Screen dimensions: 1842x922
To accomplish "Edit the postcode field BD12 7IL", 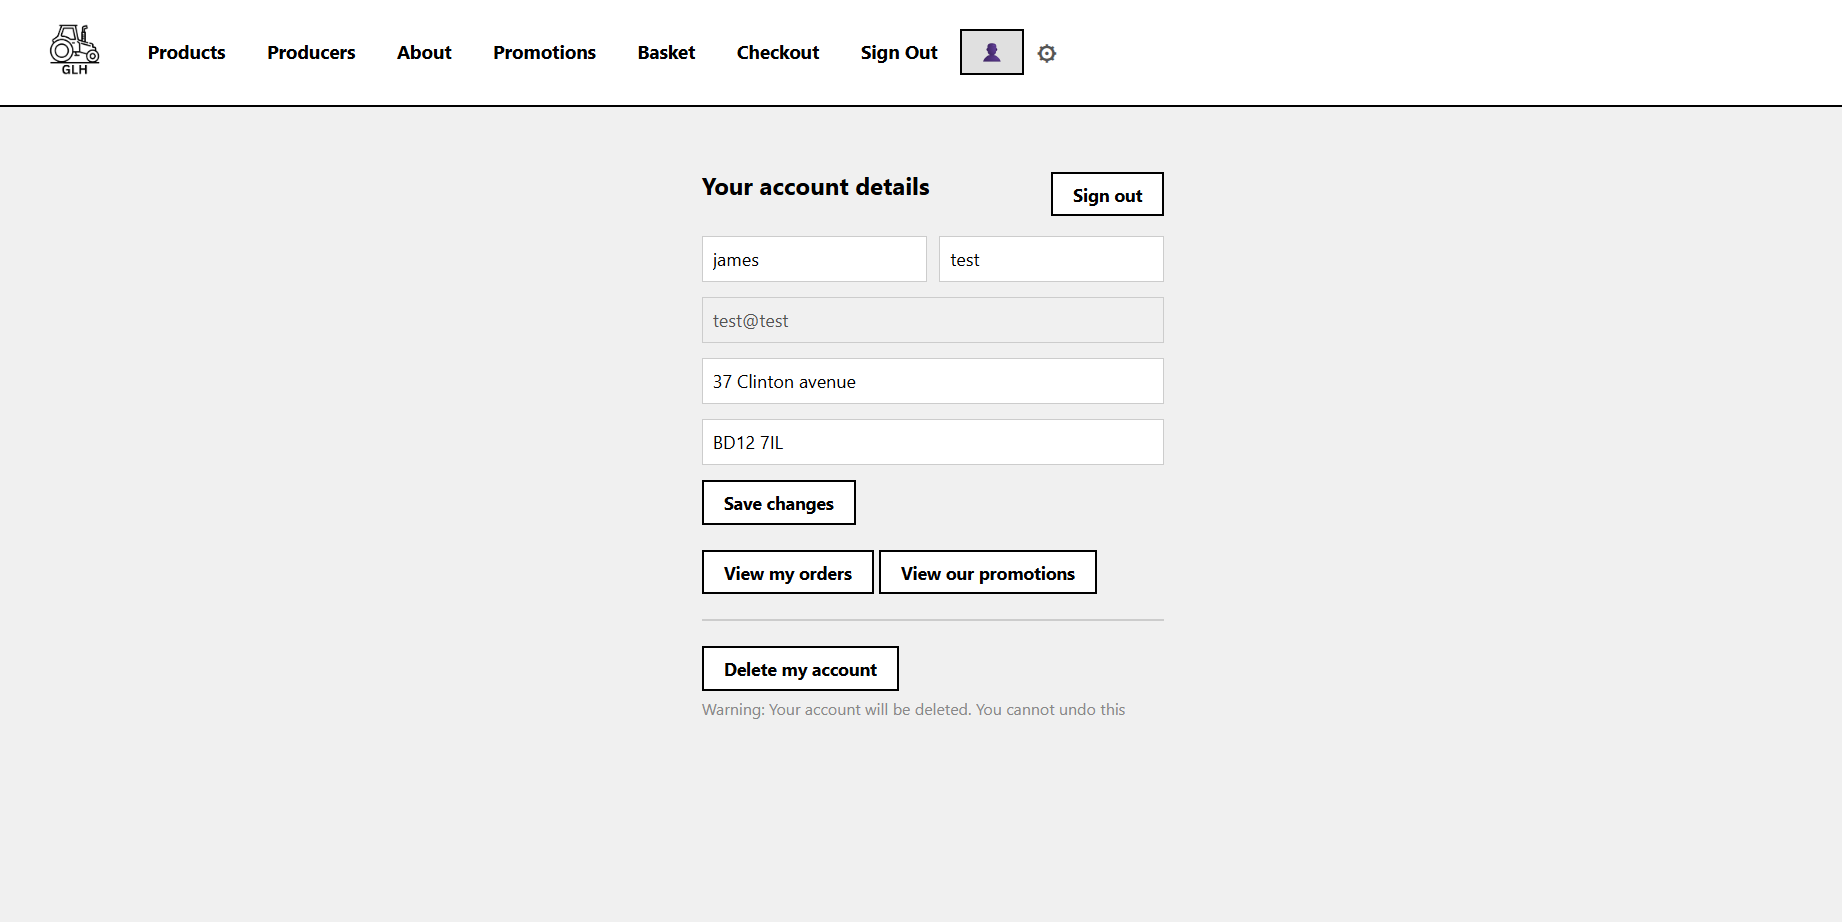I will pos(932,442).
